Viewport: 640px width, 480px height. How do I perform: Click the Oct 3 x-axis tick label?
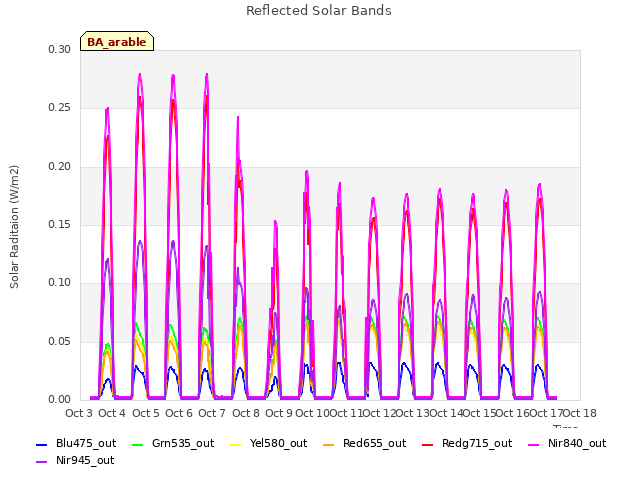point(79,413)
